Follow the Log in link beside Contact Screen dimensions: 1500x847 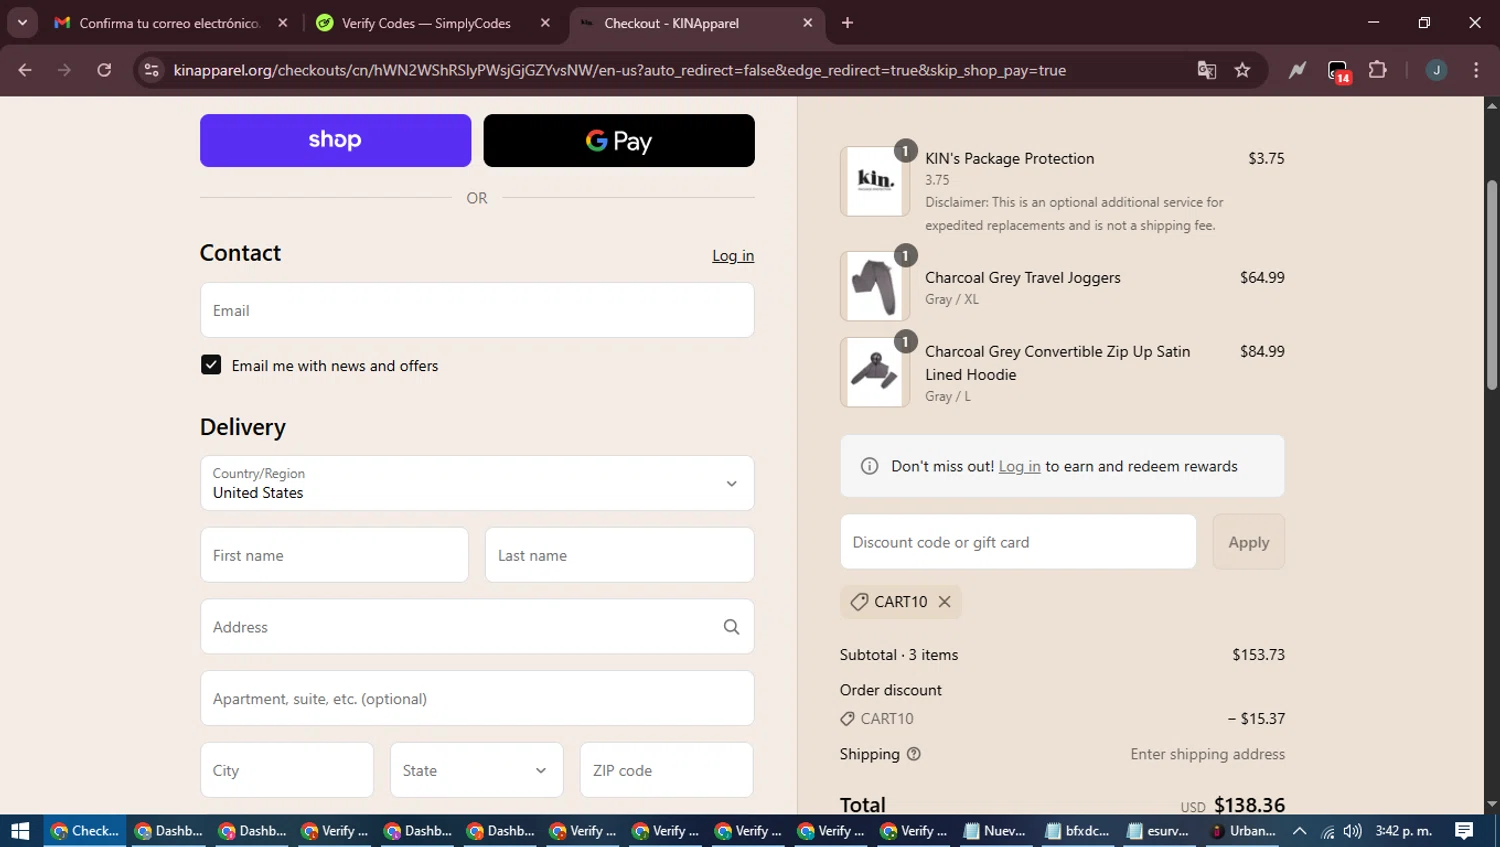click(x=733, y=256)
